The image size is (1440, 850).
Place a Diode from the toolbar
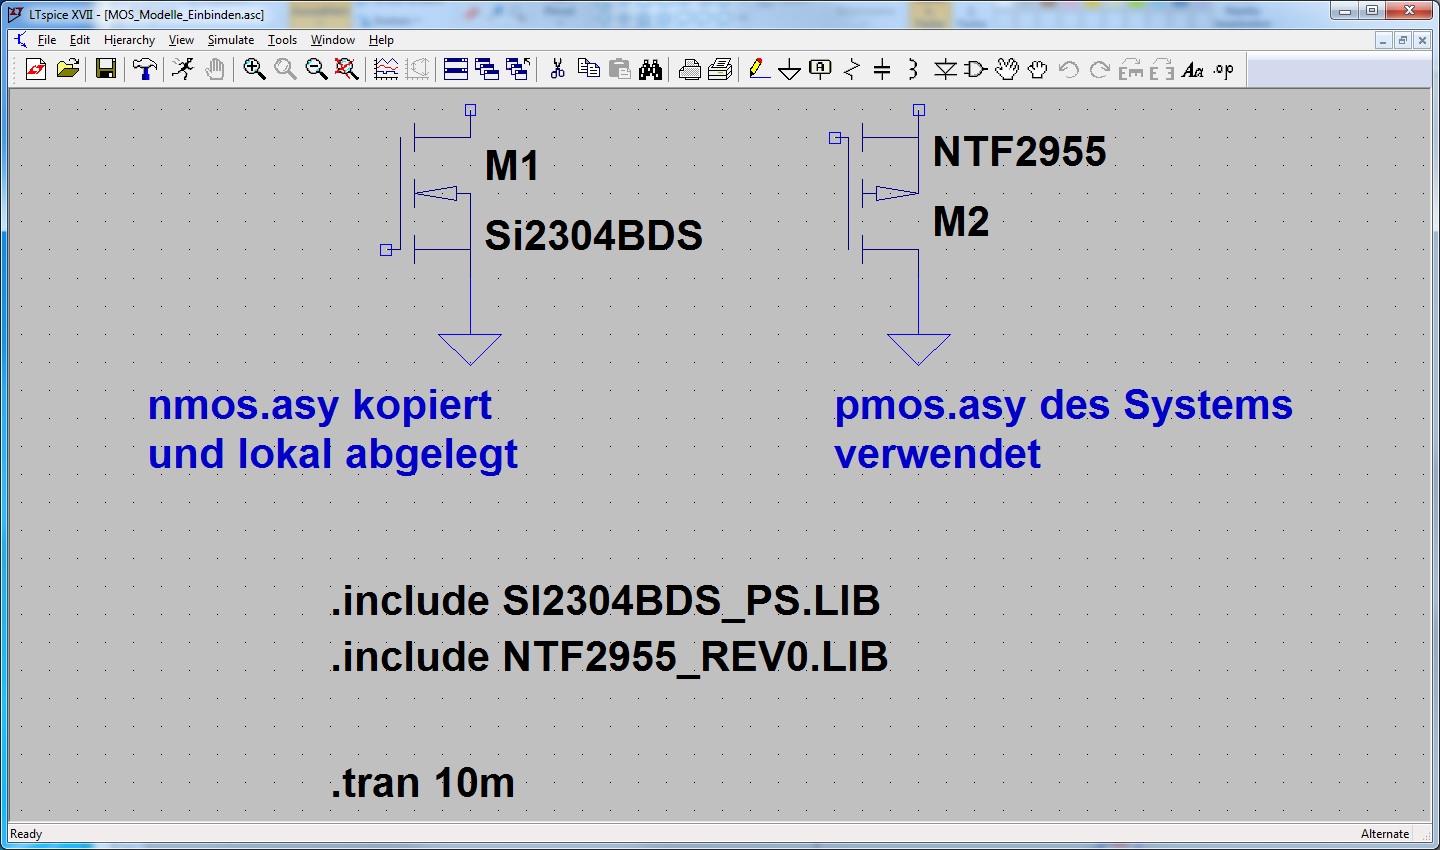point(945,69)
